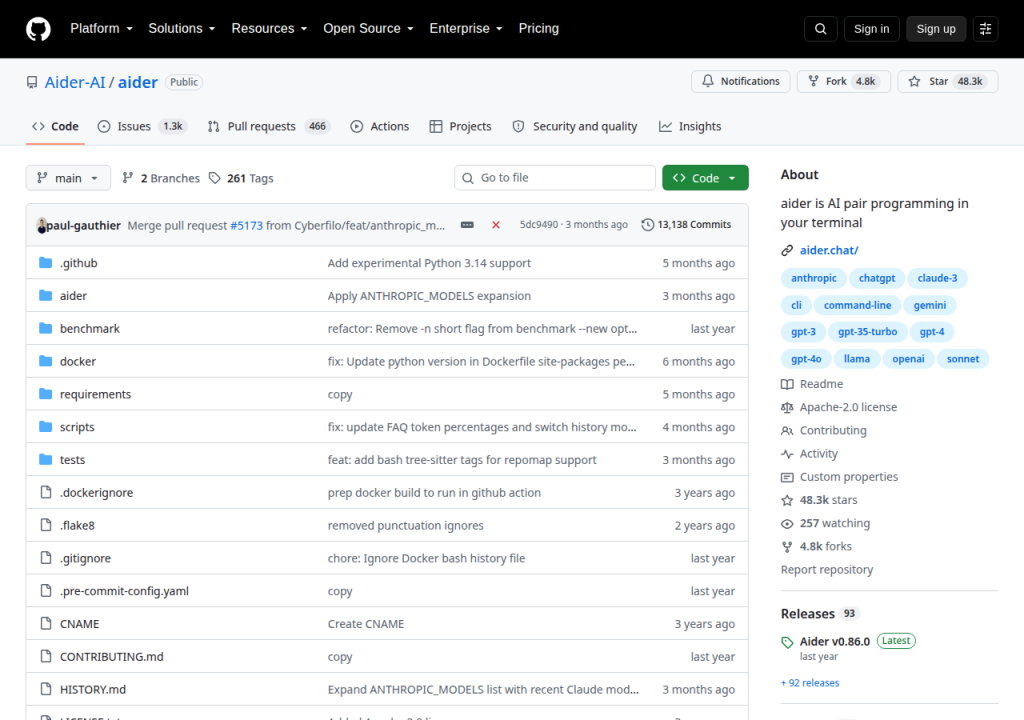Image resolution: width=1024 pixels, height=720 pixels.
Task: Open the aider.chat/ website link
Action: tap(829, 250)
